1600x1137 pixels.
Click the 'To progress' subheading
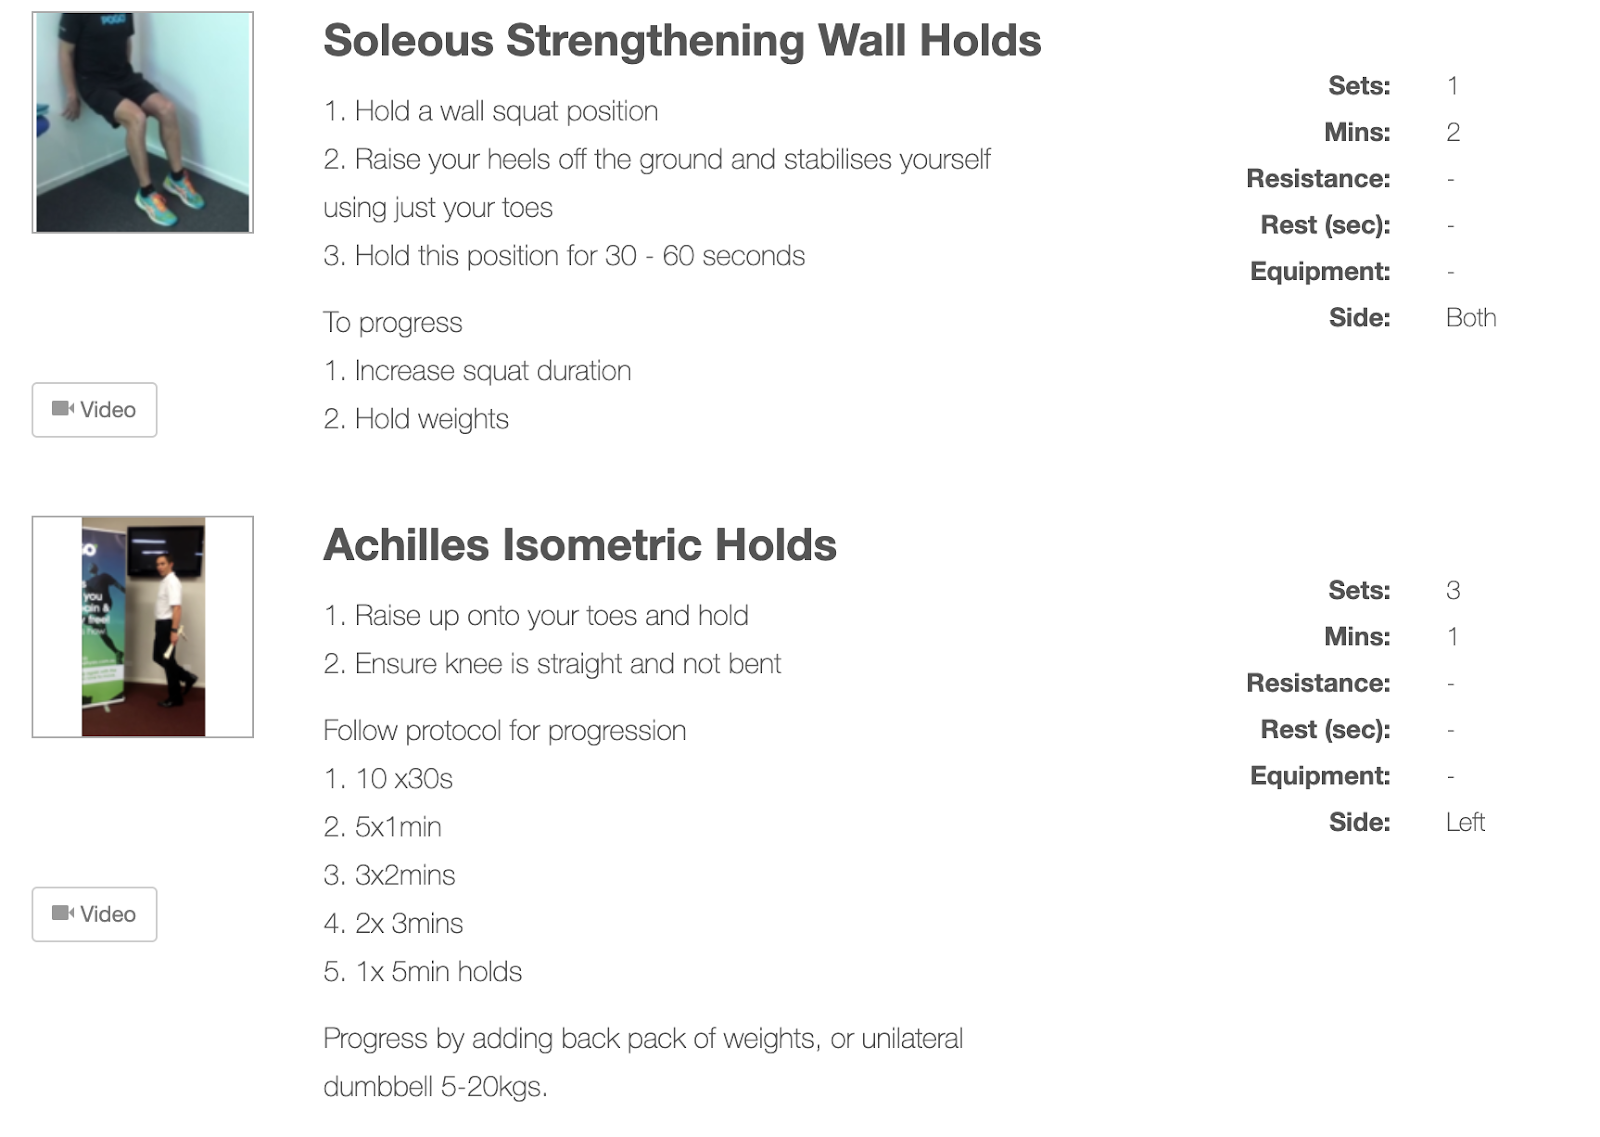pos(393,323)
